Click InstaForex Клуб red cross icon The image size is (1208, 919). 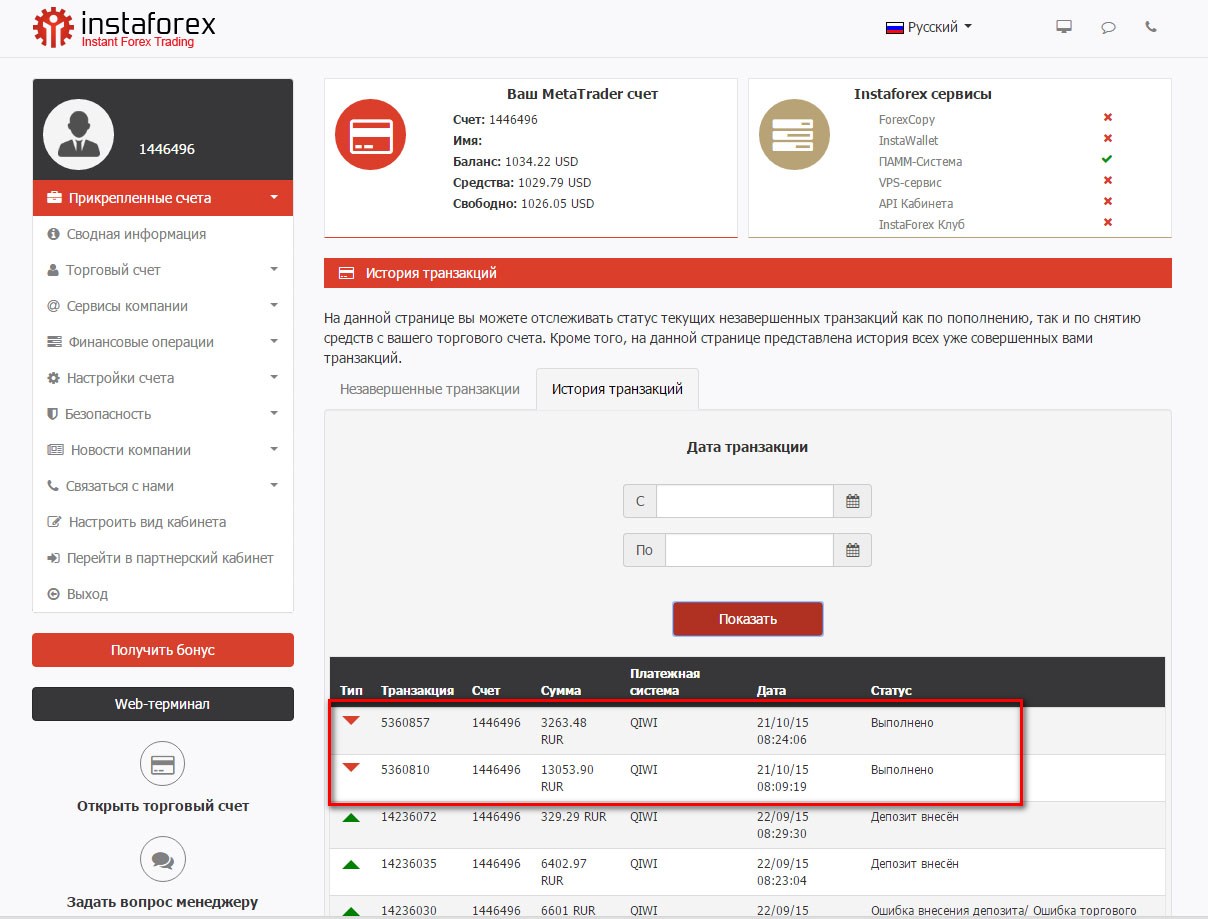1107,223
